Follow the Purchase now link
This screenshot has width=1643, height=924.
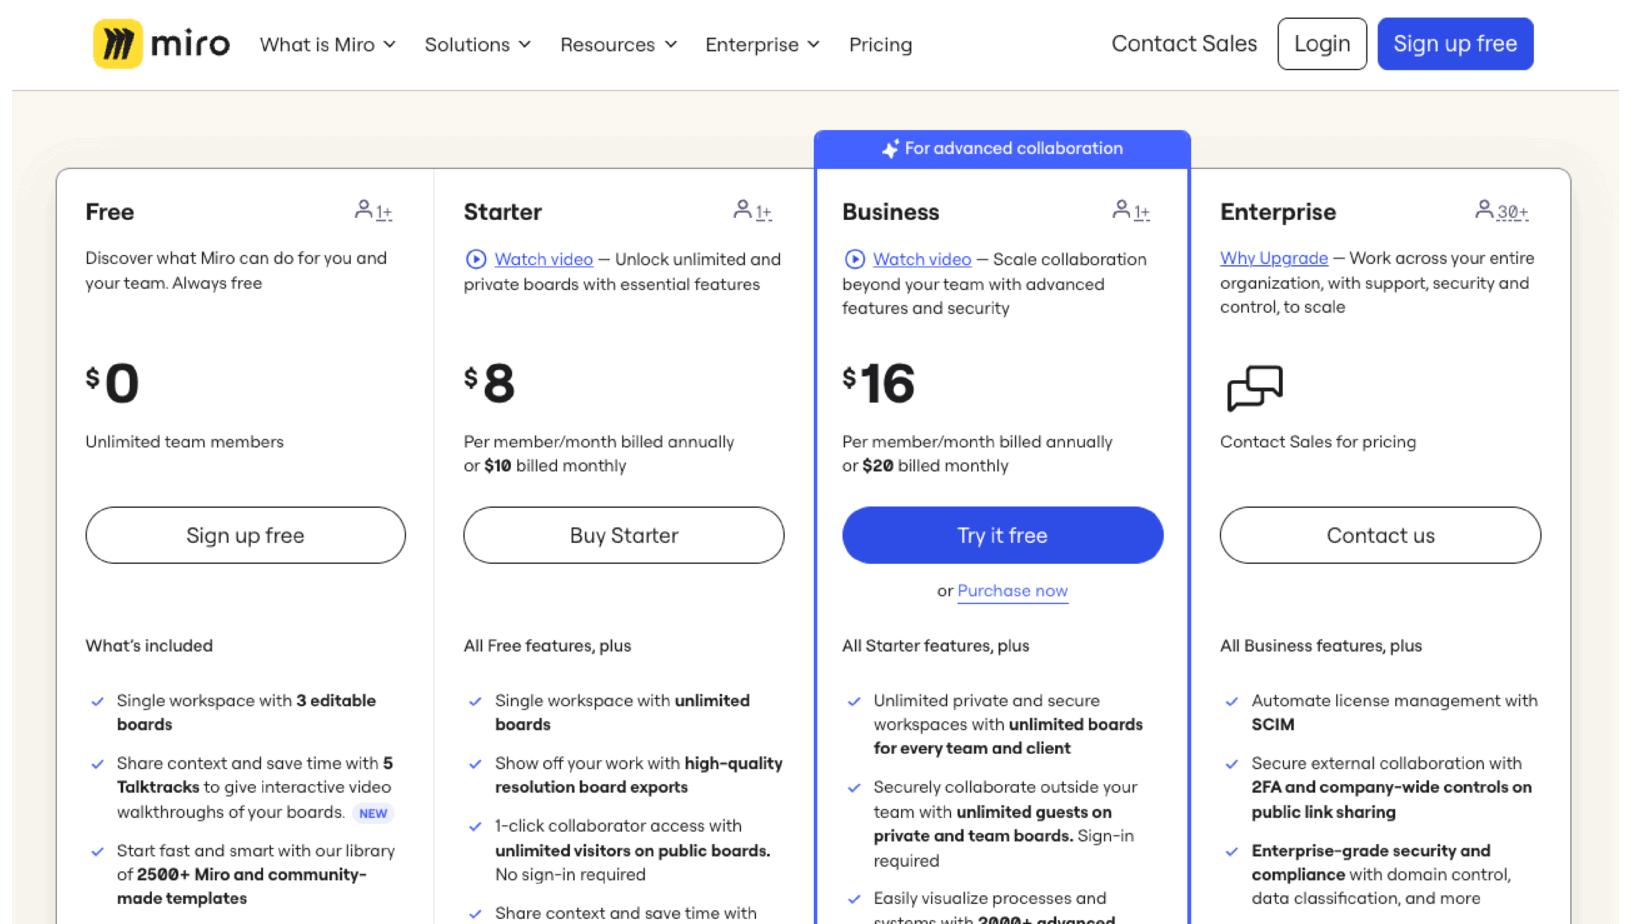pos(1012,591)
